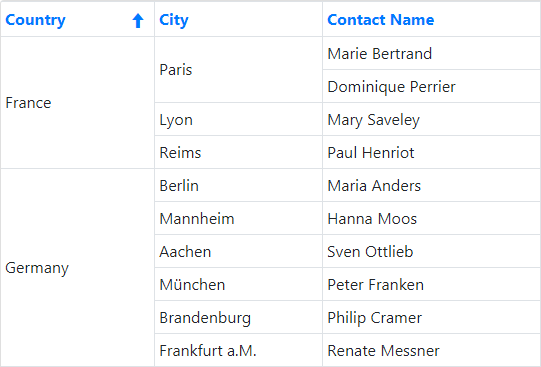The width and height of the screenshot is (541, 367).
Task: Select the France country cell
Action: coord(77,102)
